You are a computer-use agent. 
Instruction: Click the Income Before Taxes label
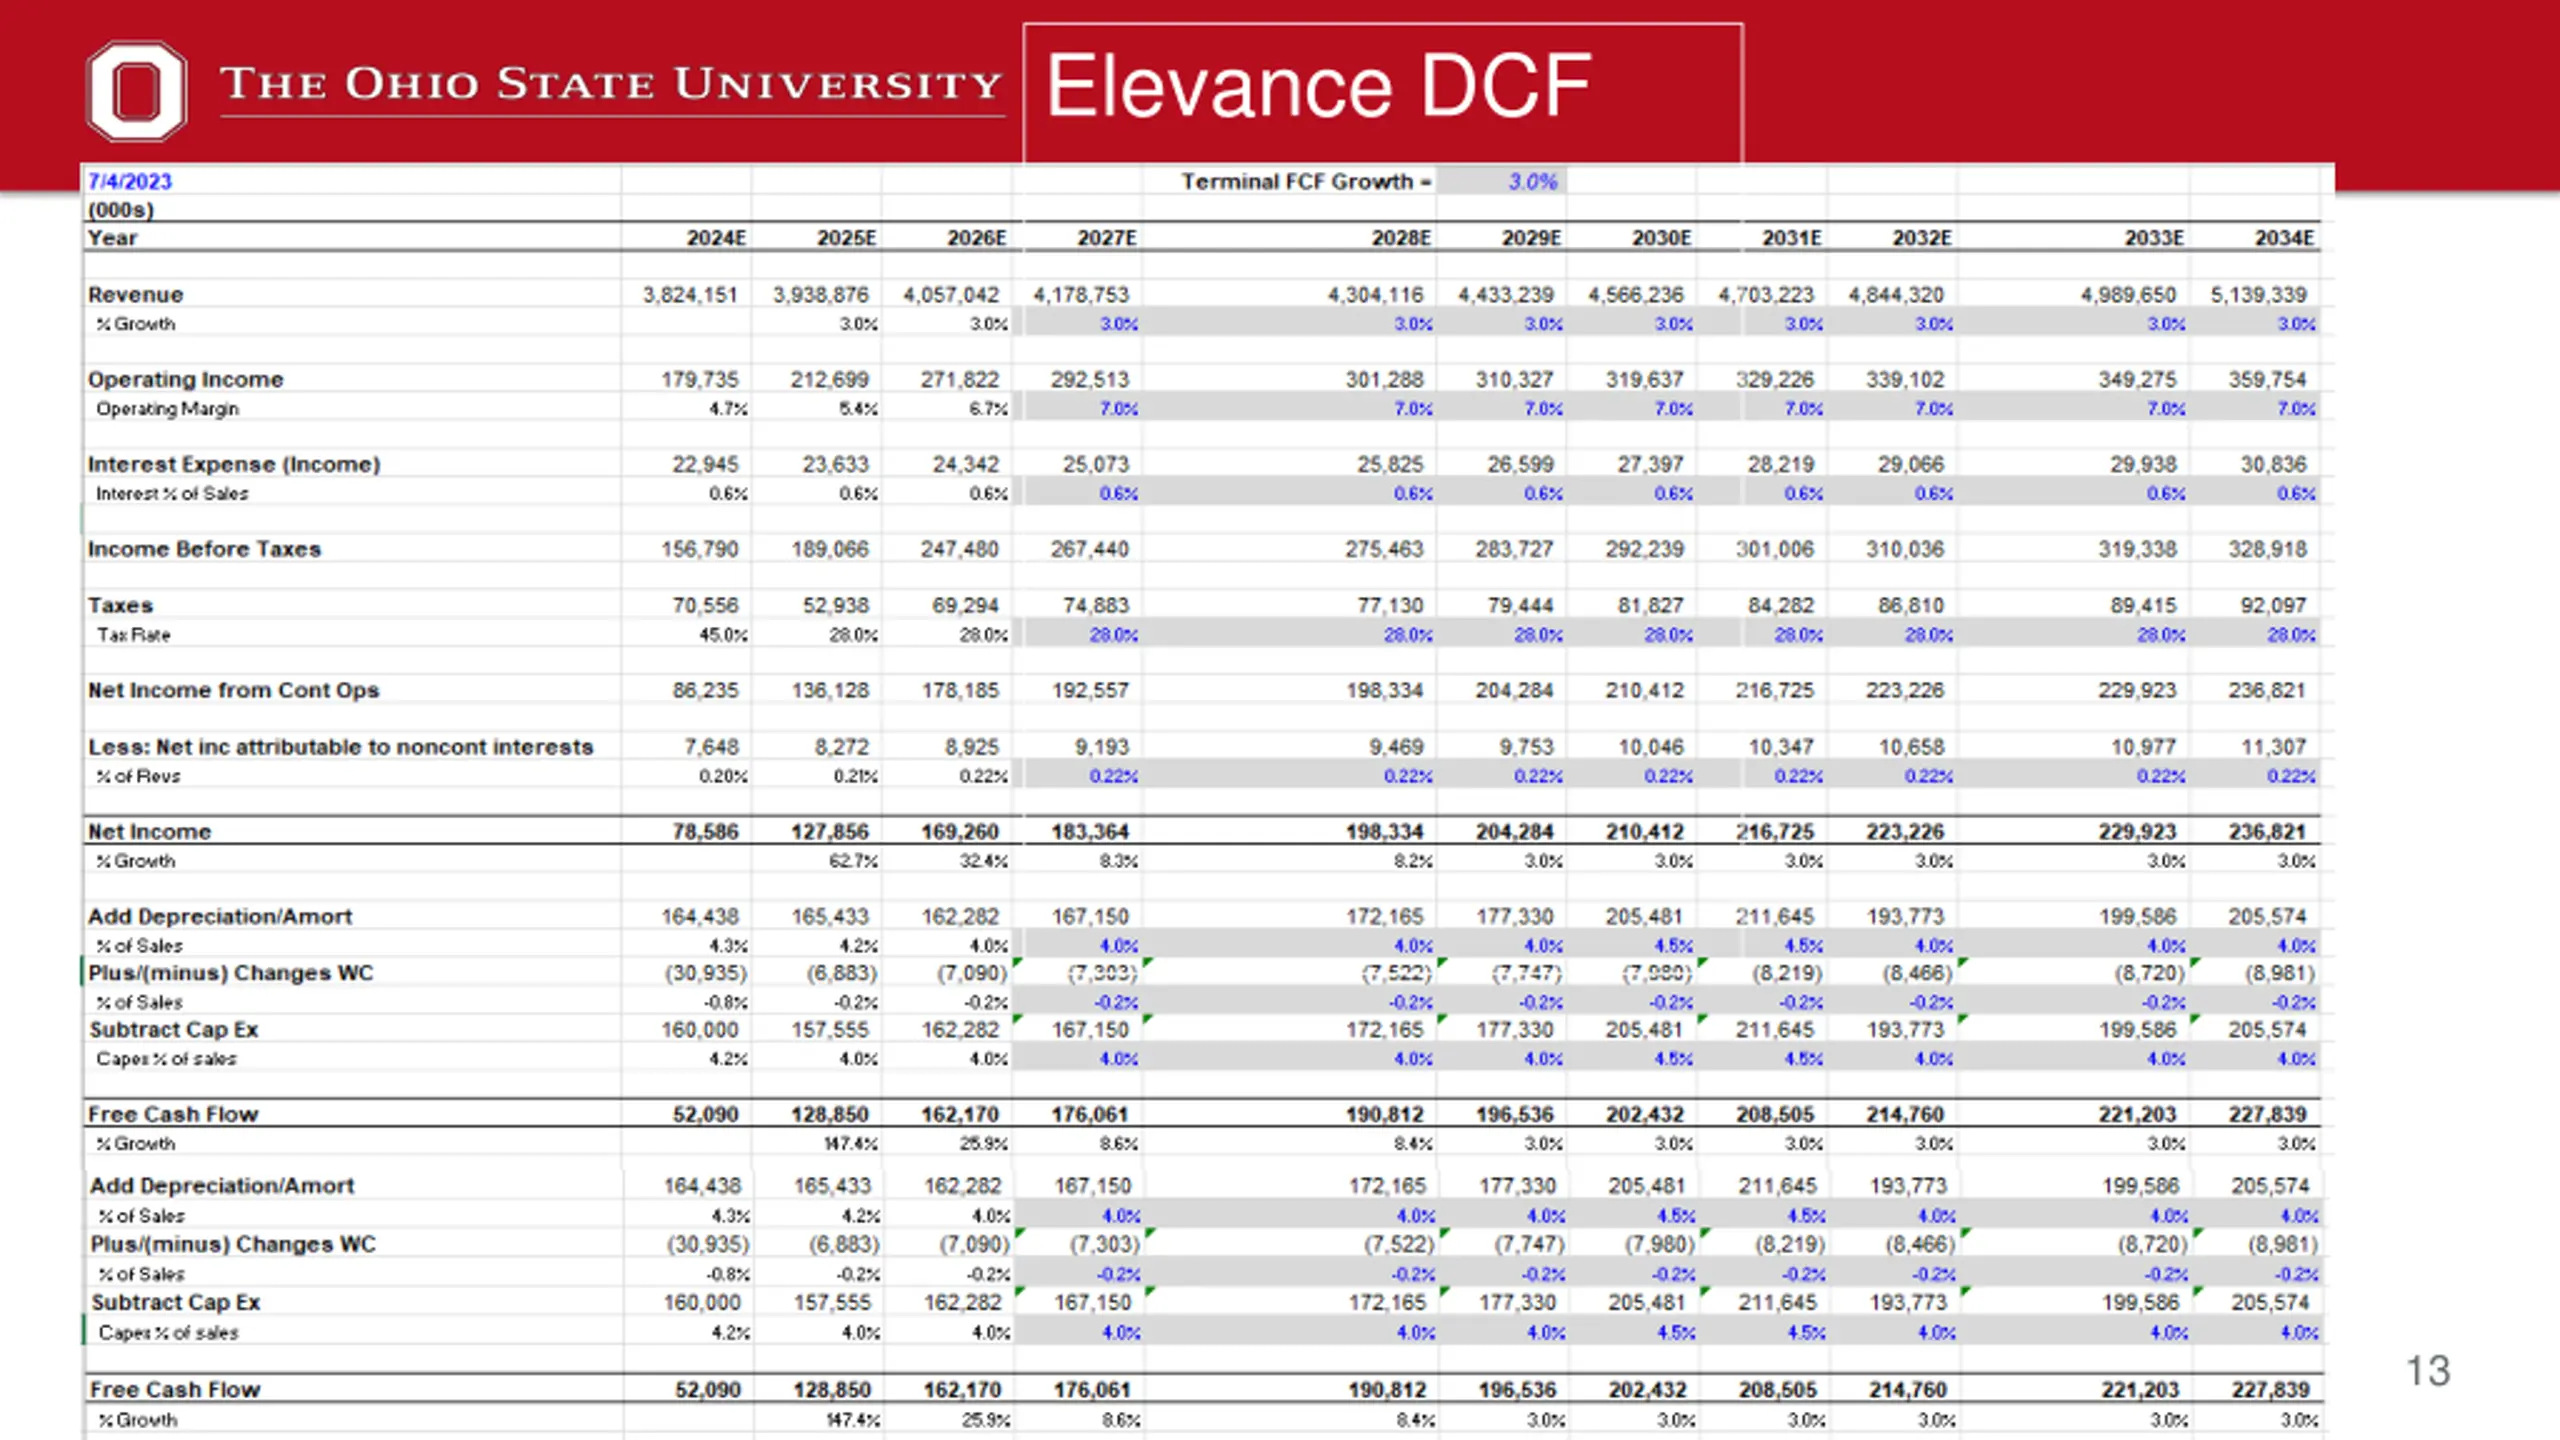[x=204, y=550]
